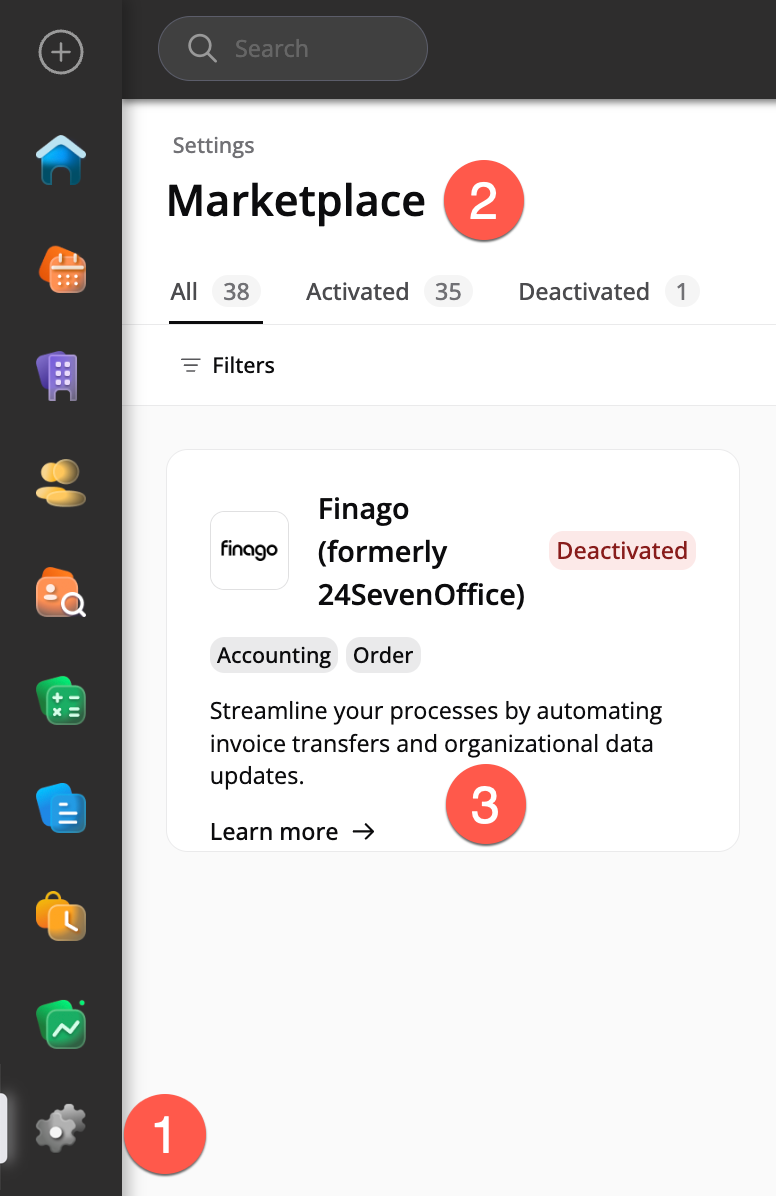Click the Search input field
The image size is (776, 1196).
pos(293,49)
